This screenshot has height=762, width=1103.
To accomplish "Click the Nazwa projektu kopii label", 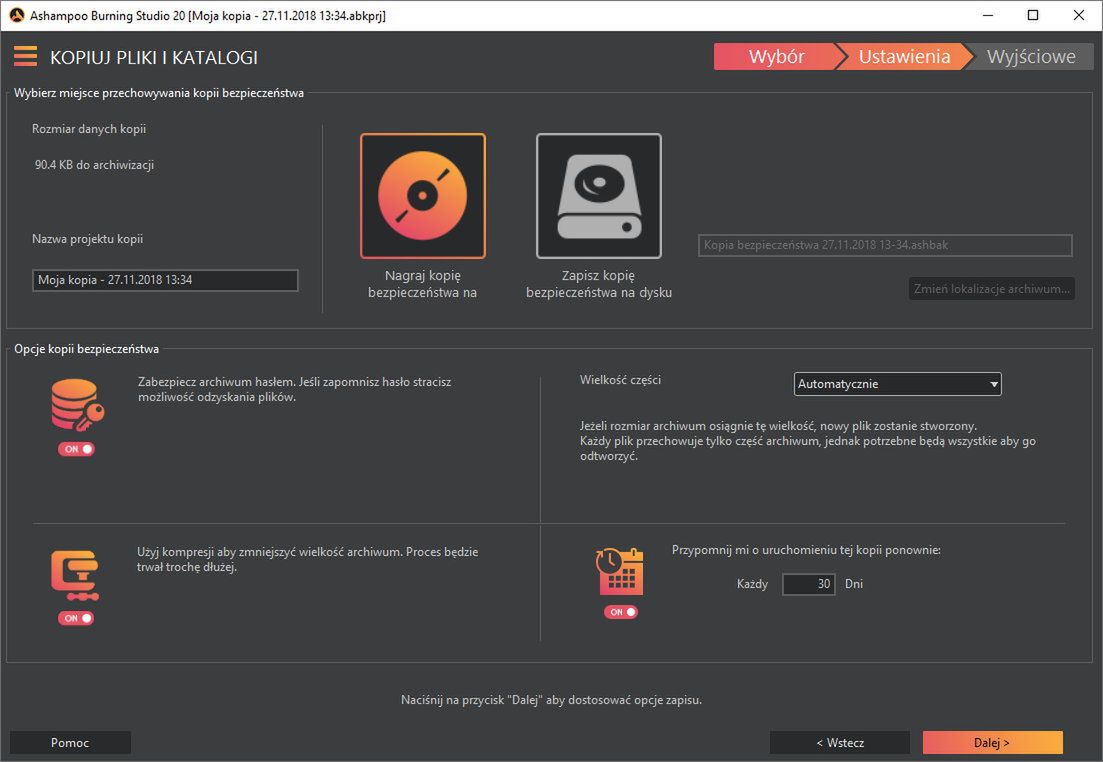I will [x=87, y=239].
